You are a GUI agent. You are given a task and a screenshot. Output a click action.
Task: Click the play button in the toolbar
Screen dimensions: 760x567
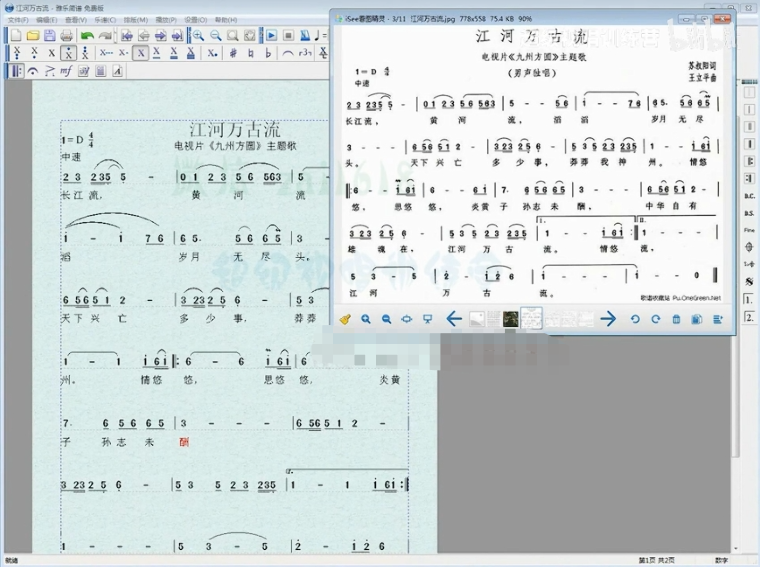pyautogui.click(x=272, y=35)
